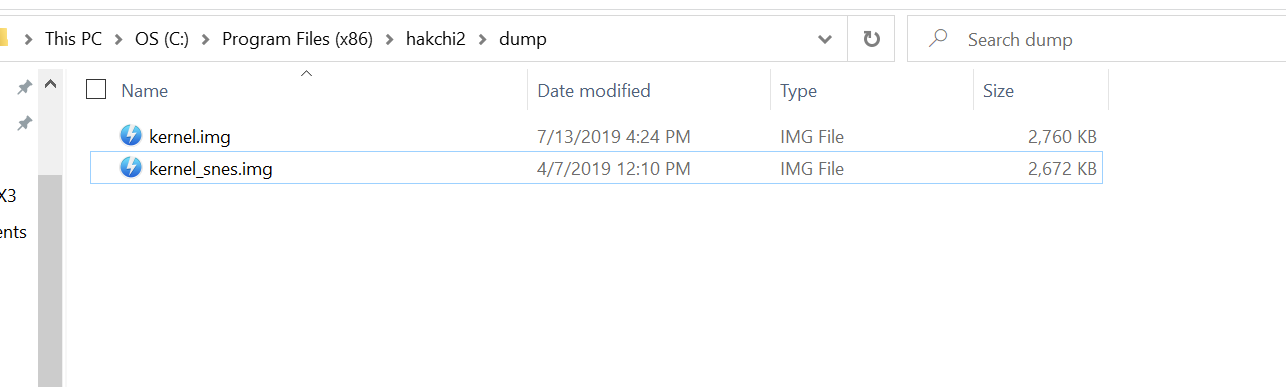Image resolution: width=1286 pixels, height=387 pixels.
Task: Go to OS (C:) in breadcrumb
Action: pyautogui.click(x=162, y=39)
